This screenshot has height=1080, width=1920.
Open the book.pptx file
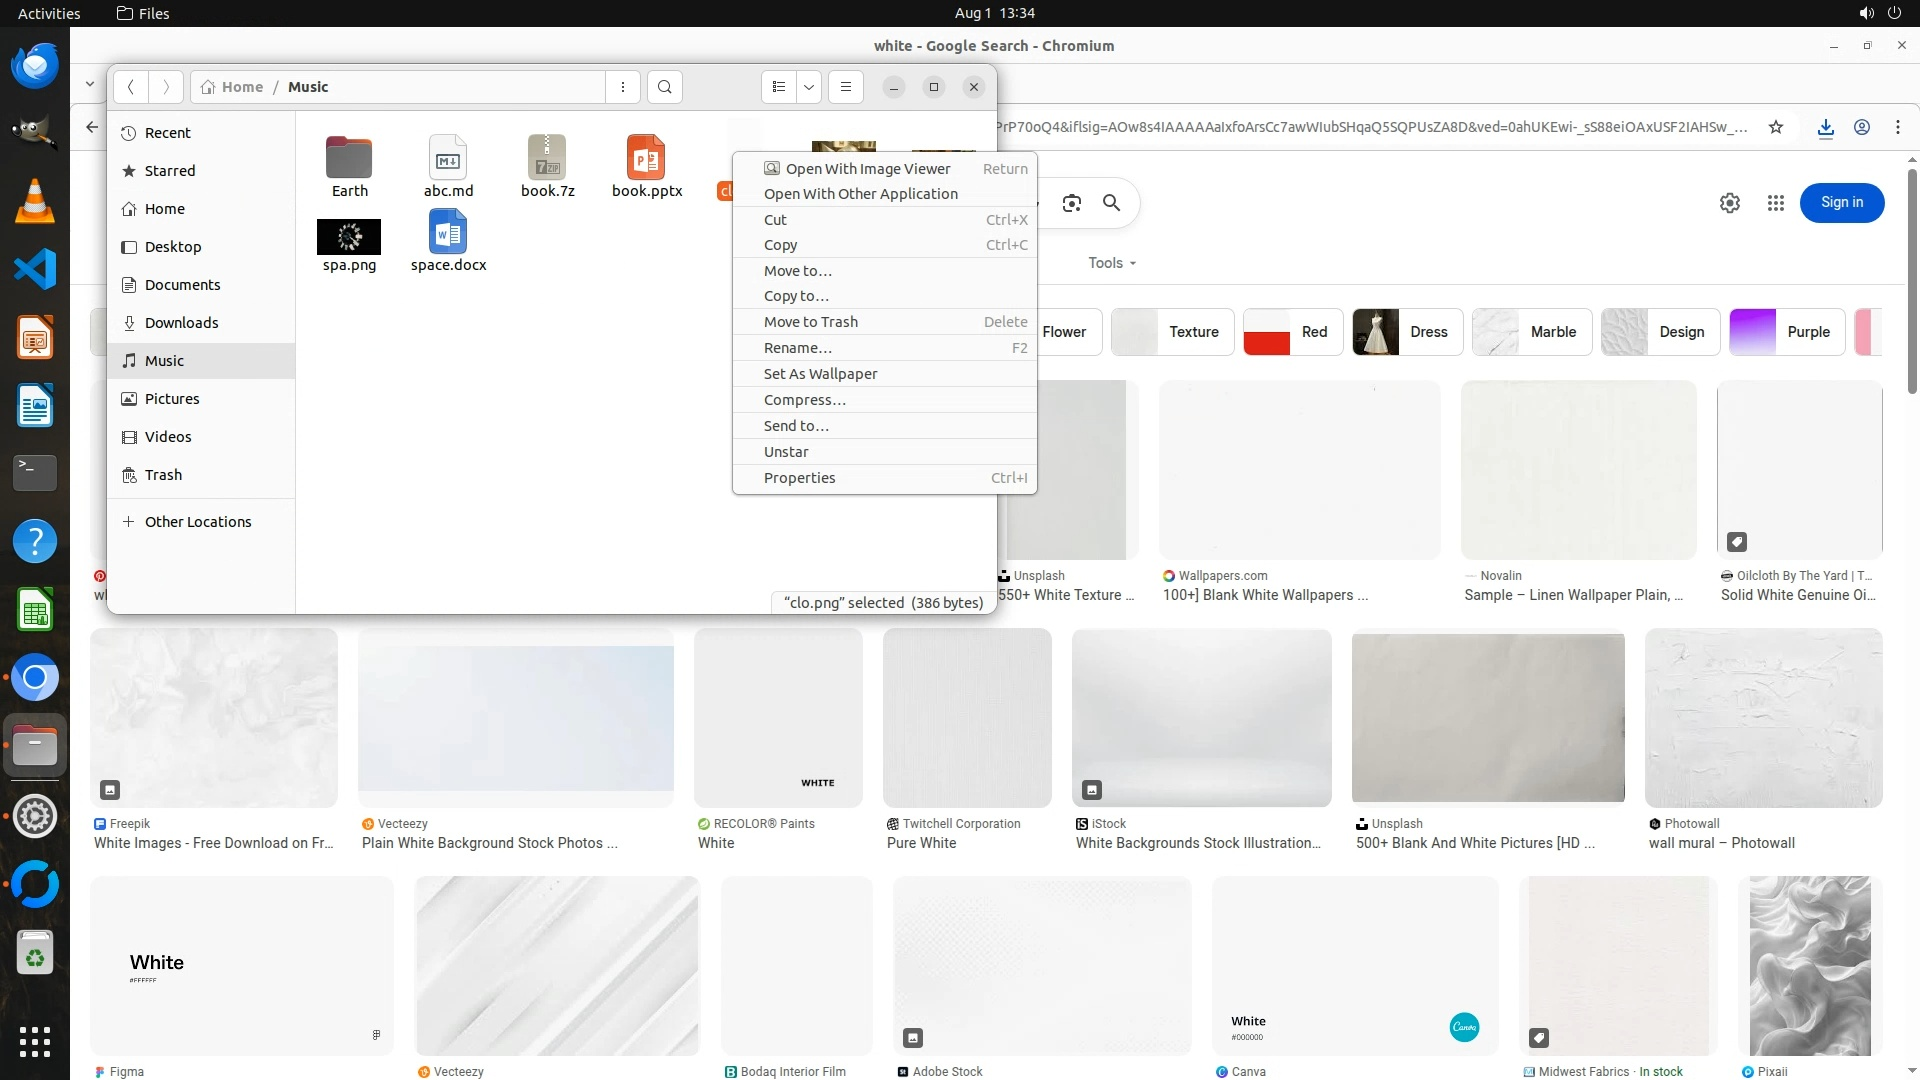pos(646,165)
